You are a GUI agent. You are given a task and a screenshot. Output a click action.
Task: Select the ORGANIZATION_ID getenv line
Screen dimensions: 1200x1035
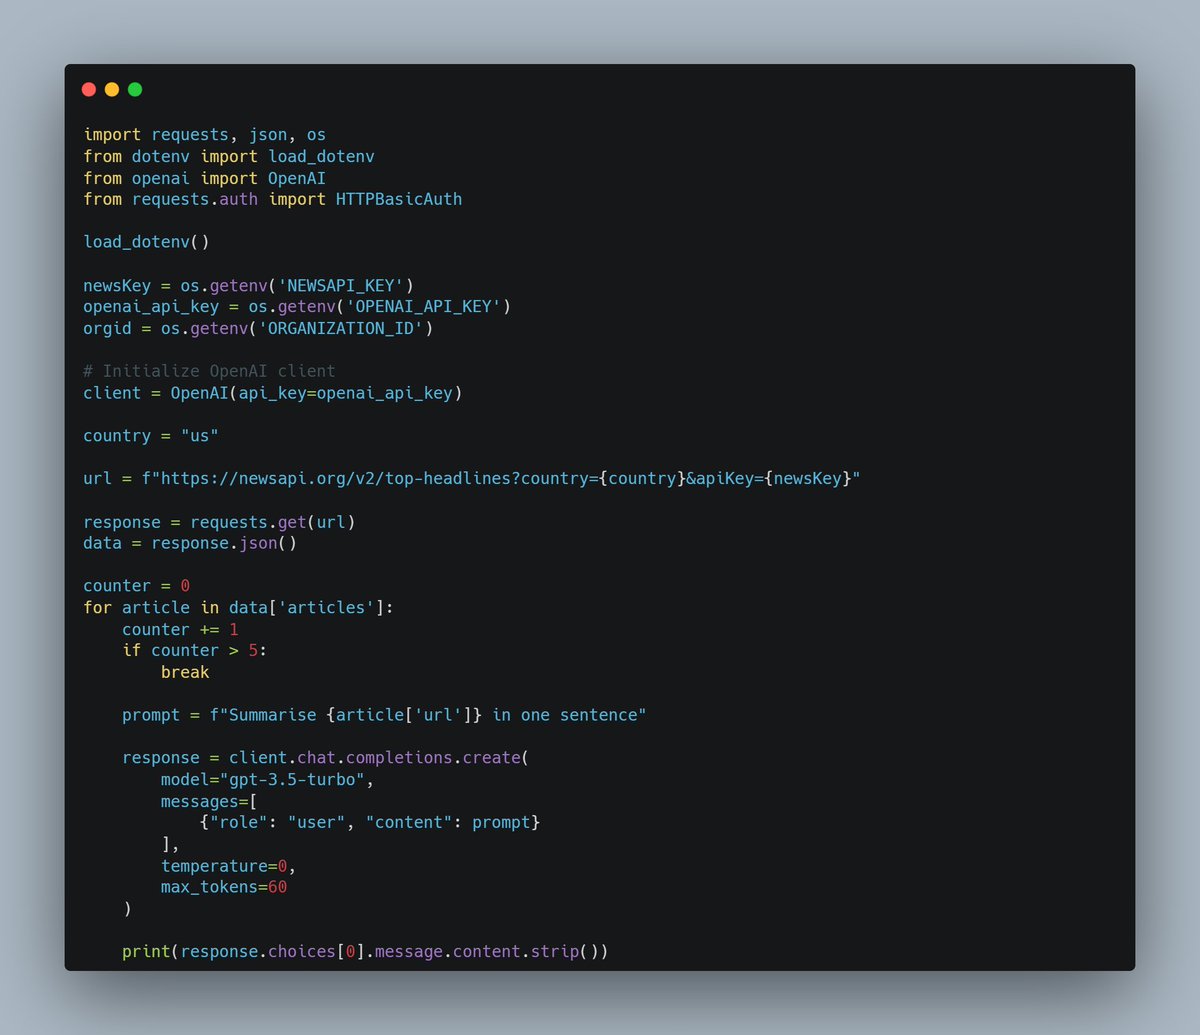click(x=258, y=328)
